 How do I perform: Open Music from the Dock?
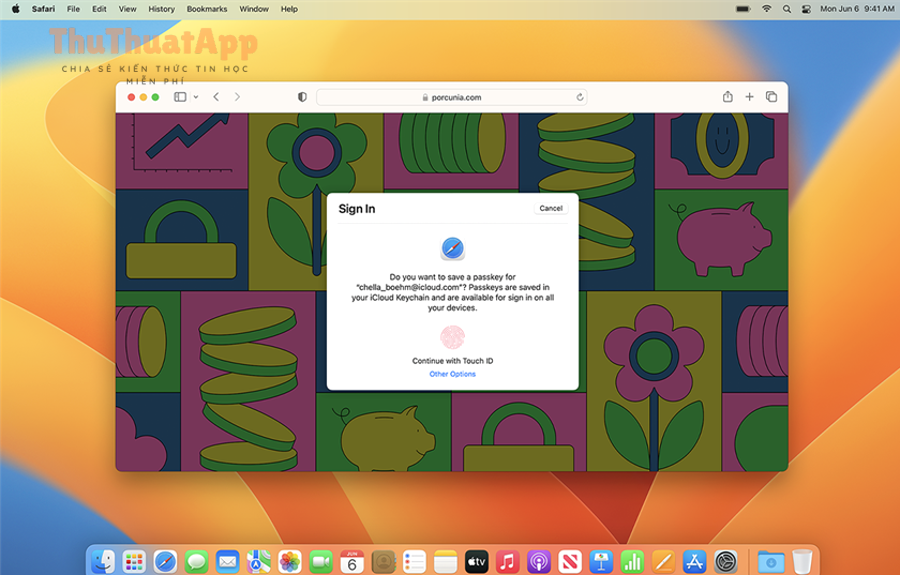coord(507,561)
